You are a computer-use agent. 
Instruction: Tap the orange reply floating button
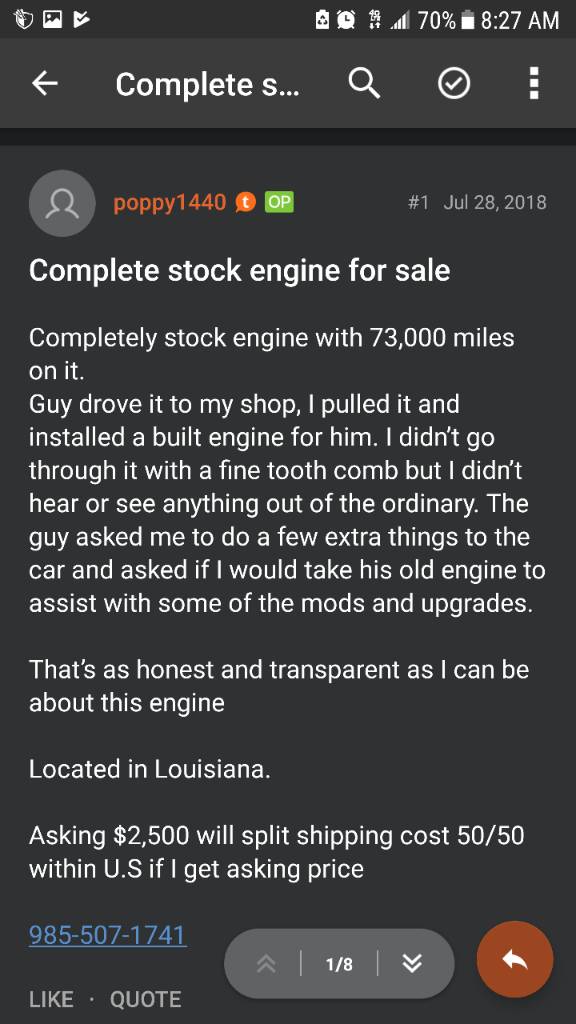tap(515, 959)
